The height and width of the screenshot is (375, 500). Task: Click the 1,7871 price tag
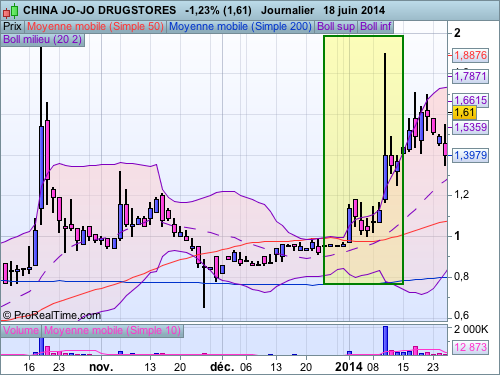point(470,76)
